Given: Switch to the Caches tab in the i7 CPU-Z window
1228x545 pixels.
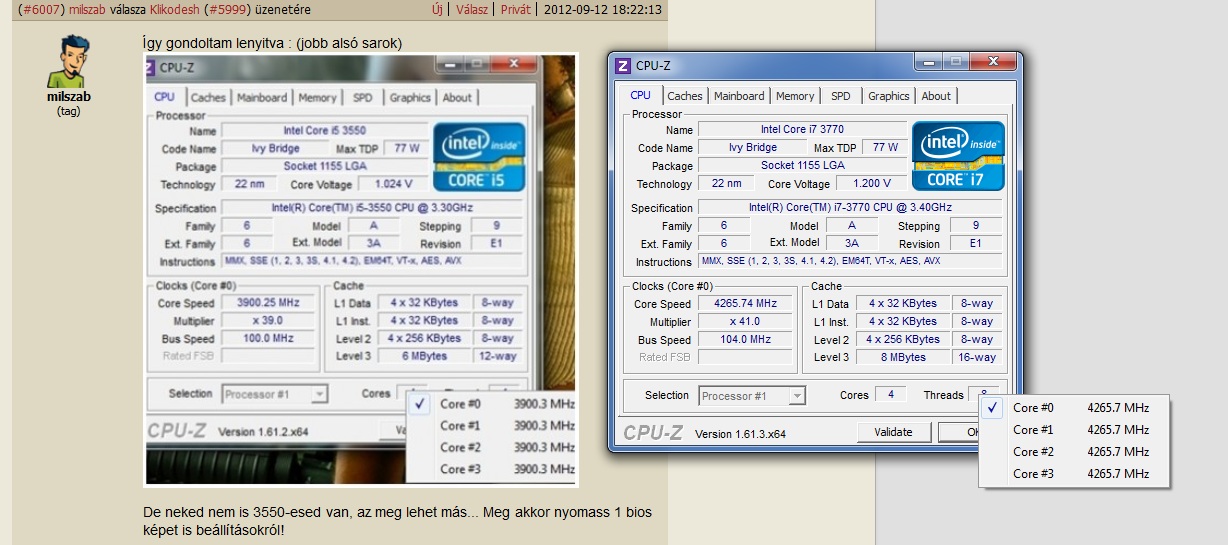Looking at the screenshot, I should 685,96.
